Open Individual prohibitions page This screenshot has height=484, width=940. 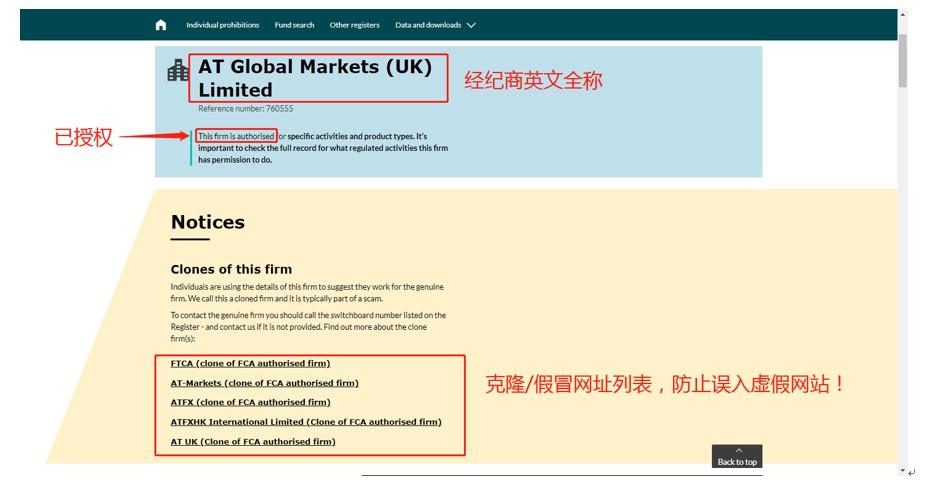pos(222,25)
